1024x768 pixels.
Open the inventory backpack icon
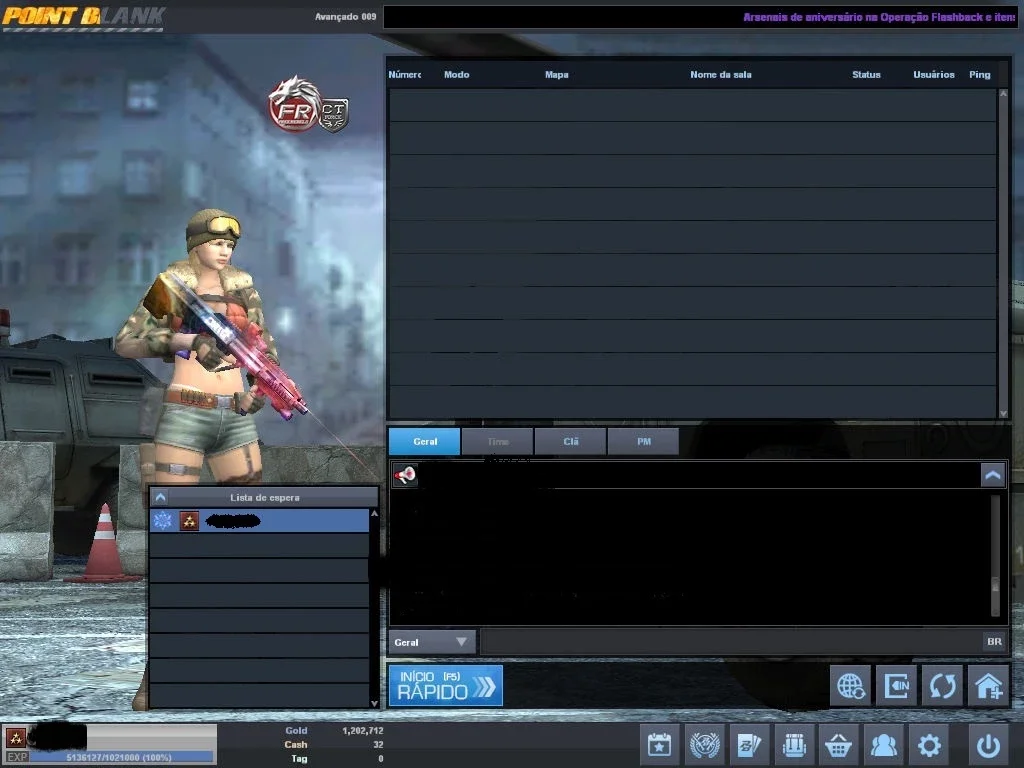[794, 745]
